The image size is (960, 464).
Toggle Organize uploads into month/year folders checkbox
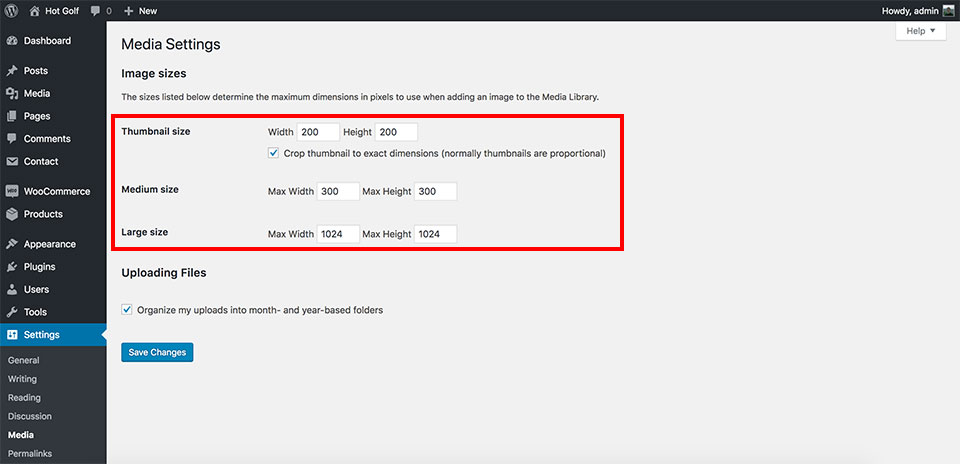click(x=127, y=310)
